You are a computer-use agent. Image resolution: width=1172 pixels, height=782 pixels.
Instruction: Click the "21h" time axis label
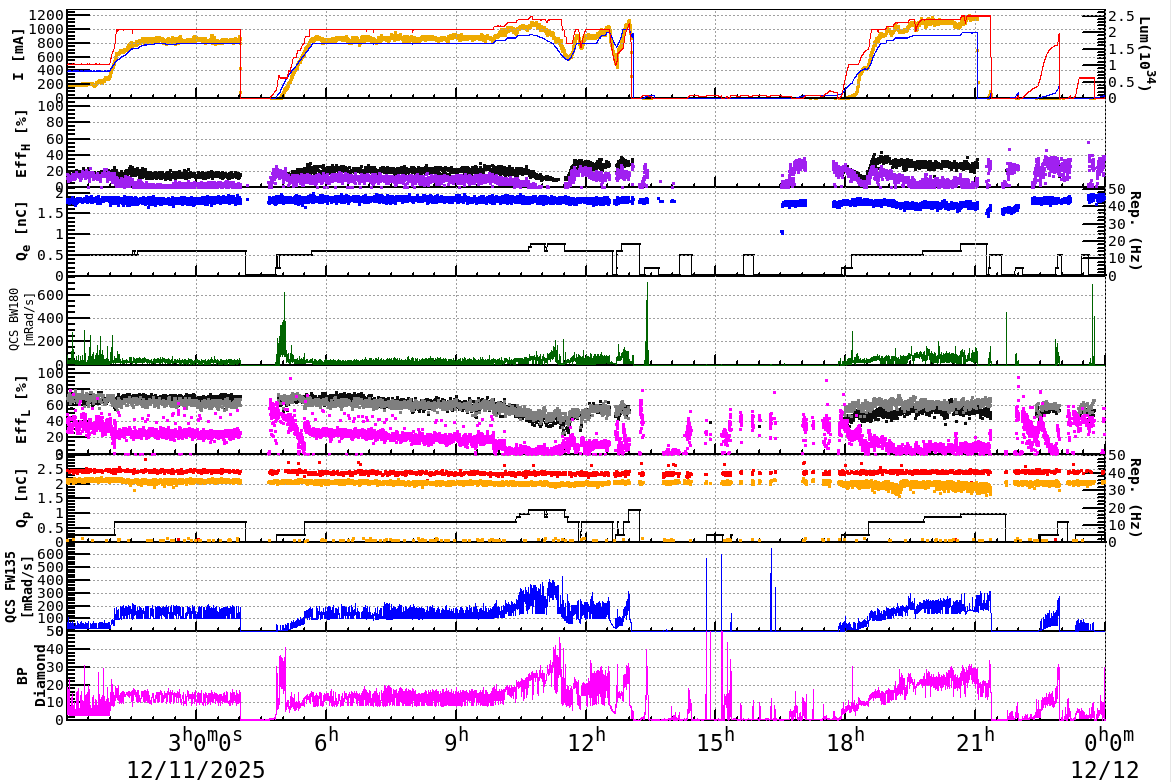(x=975, y=741)
